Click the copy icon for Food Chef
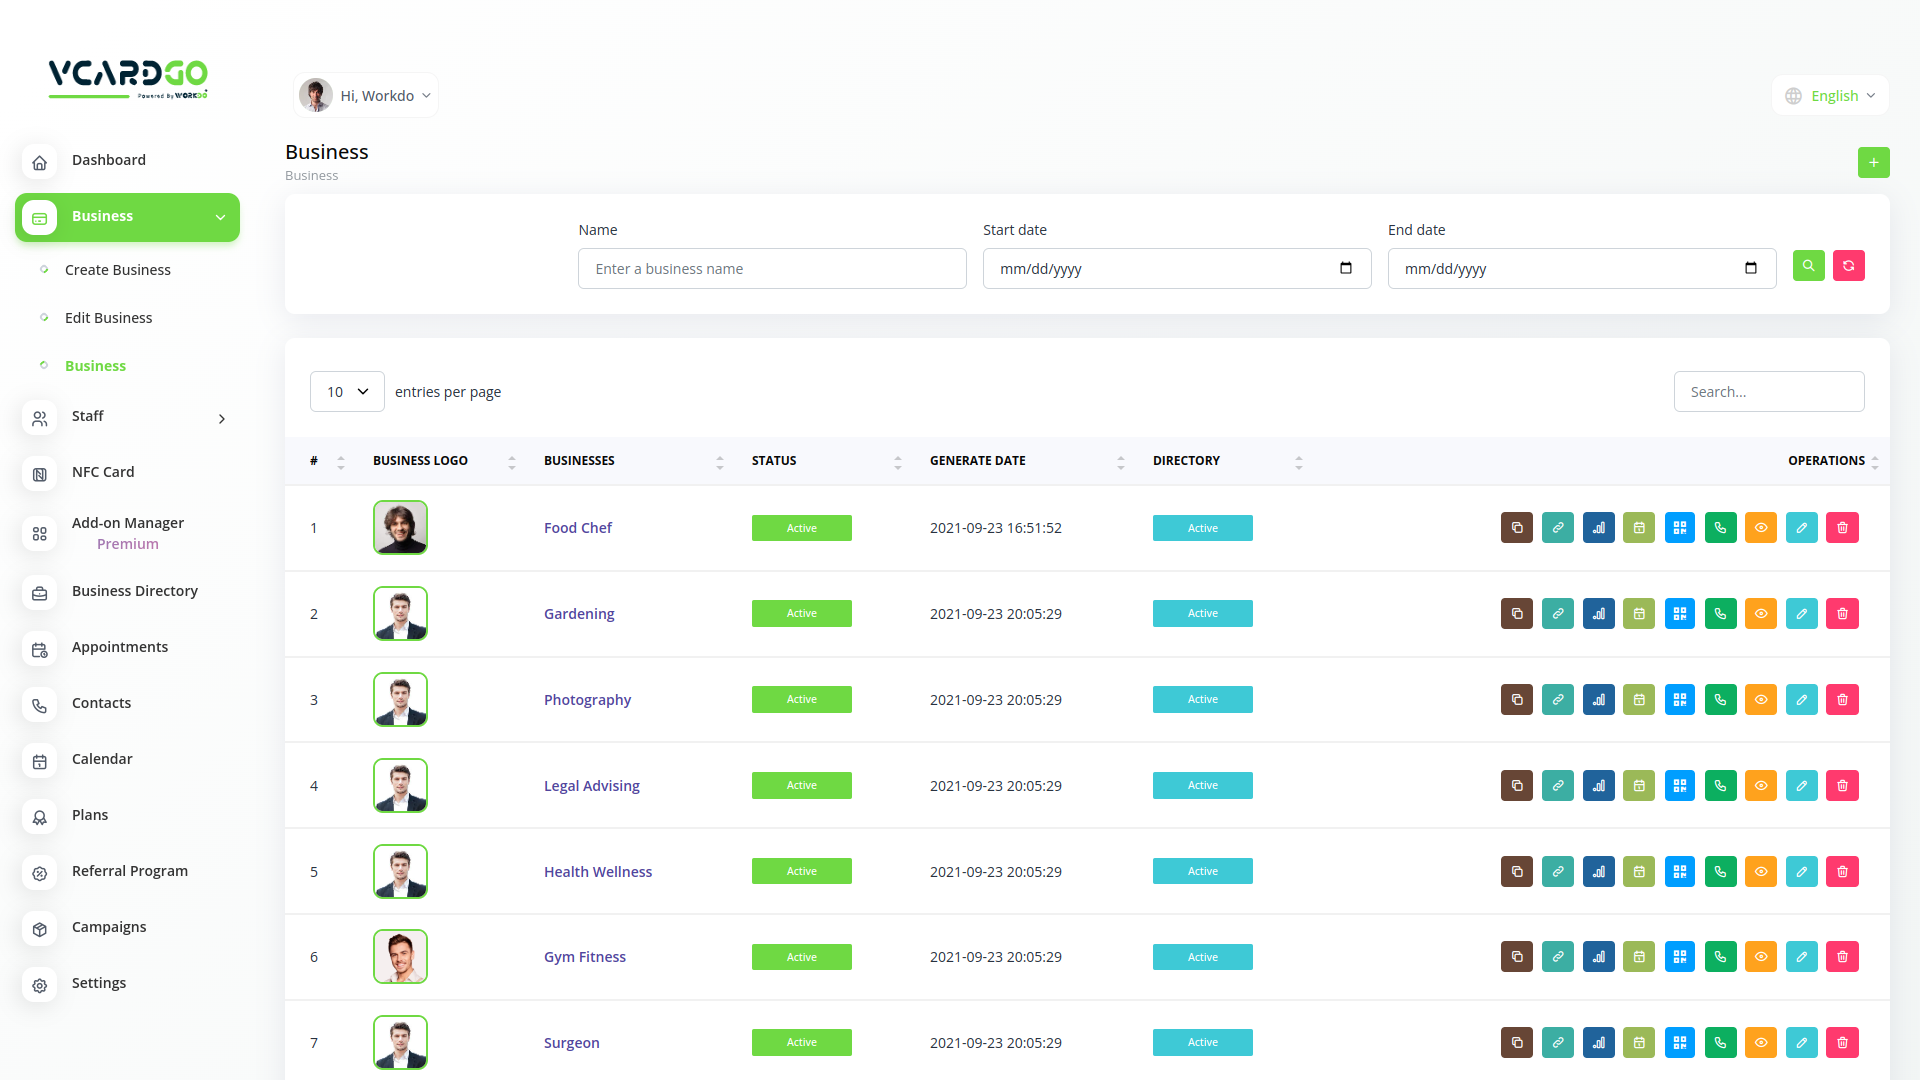1920x1080 pixels. tap(1516, 528)
